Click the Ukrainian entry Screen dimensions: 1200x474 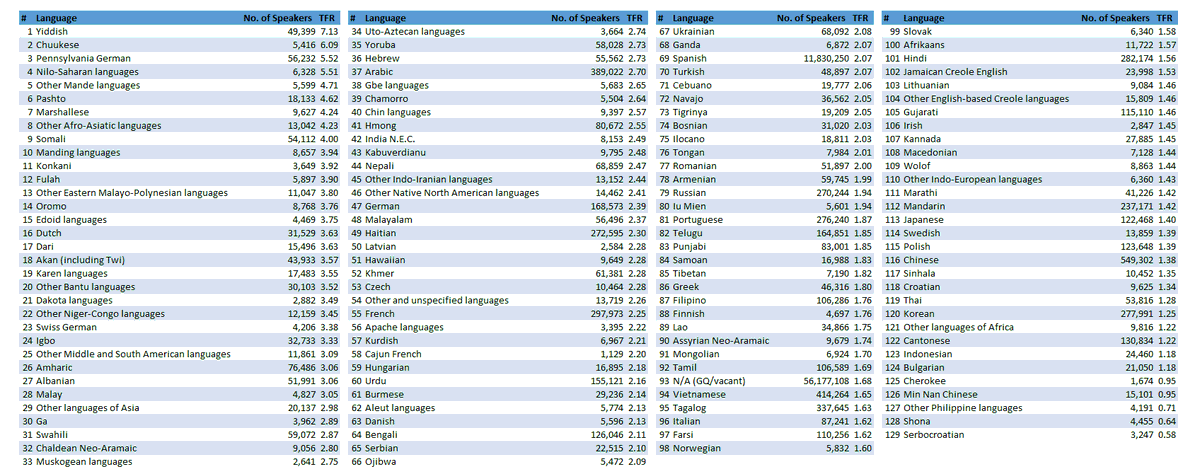[696, 32]
